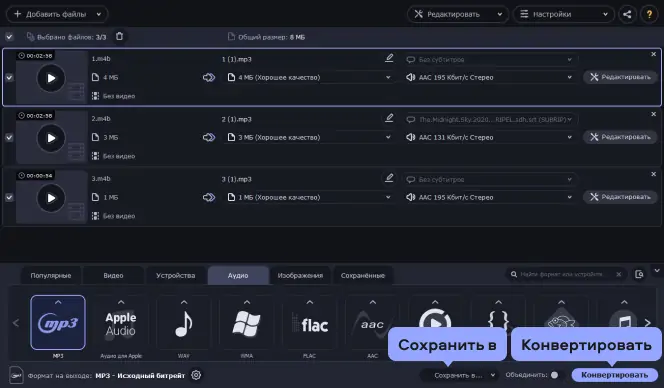Open 1 МБ quality dropdown for 3.m4b
The width and height of the screenshot is (664, 388).
tap(309, 197)
